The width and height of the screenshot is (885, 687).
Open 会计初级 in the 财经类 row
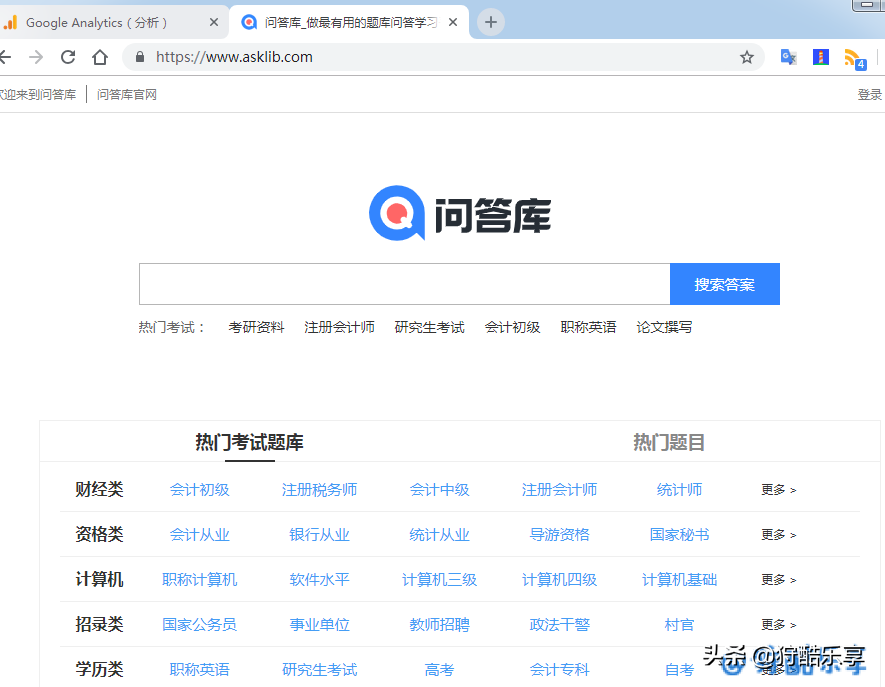(200, 489)
